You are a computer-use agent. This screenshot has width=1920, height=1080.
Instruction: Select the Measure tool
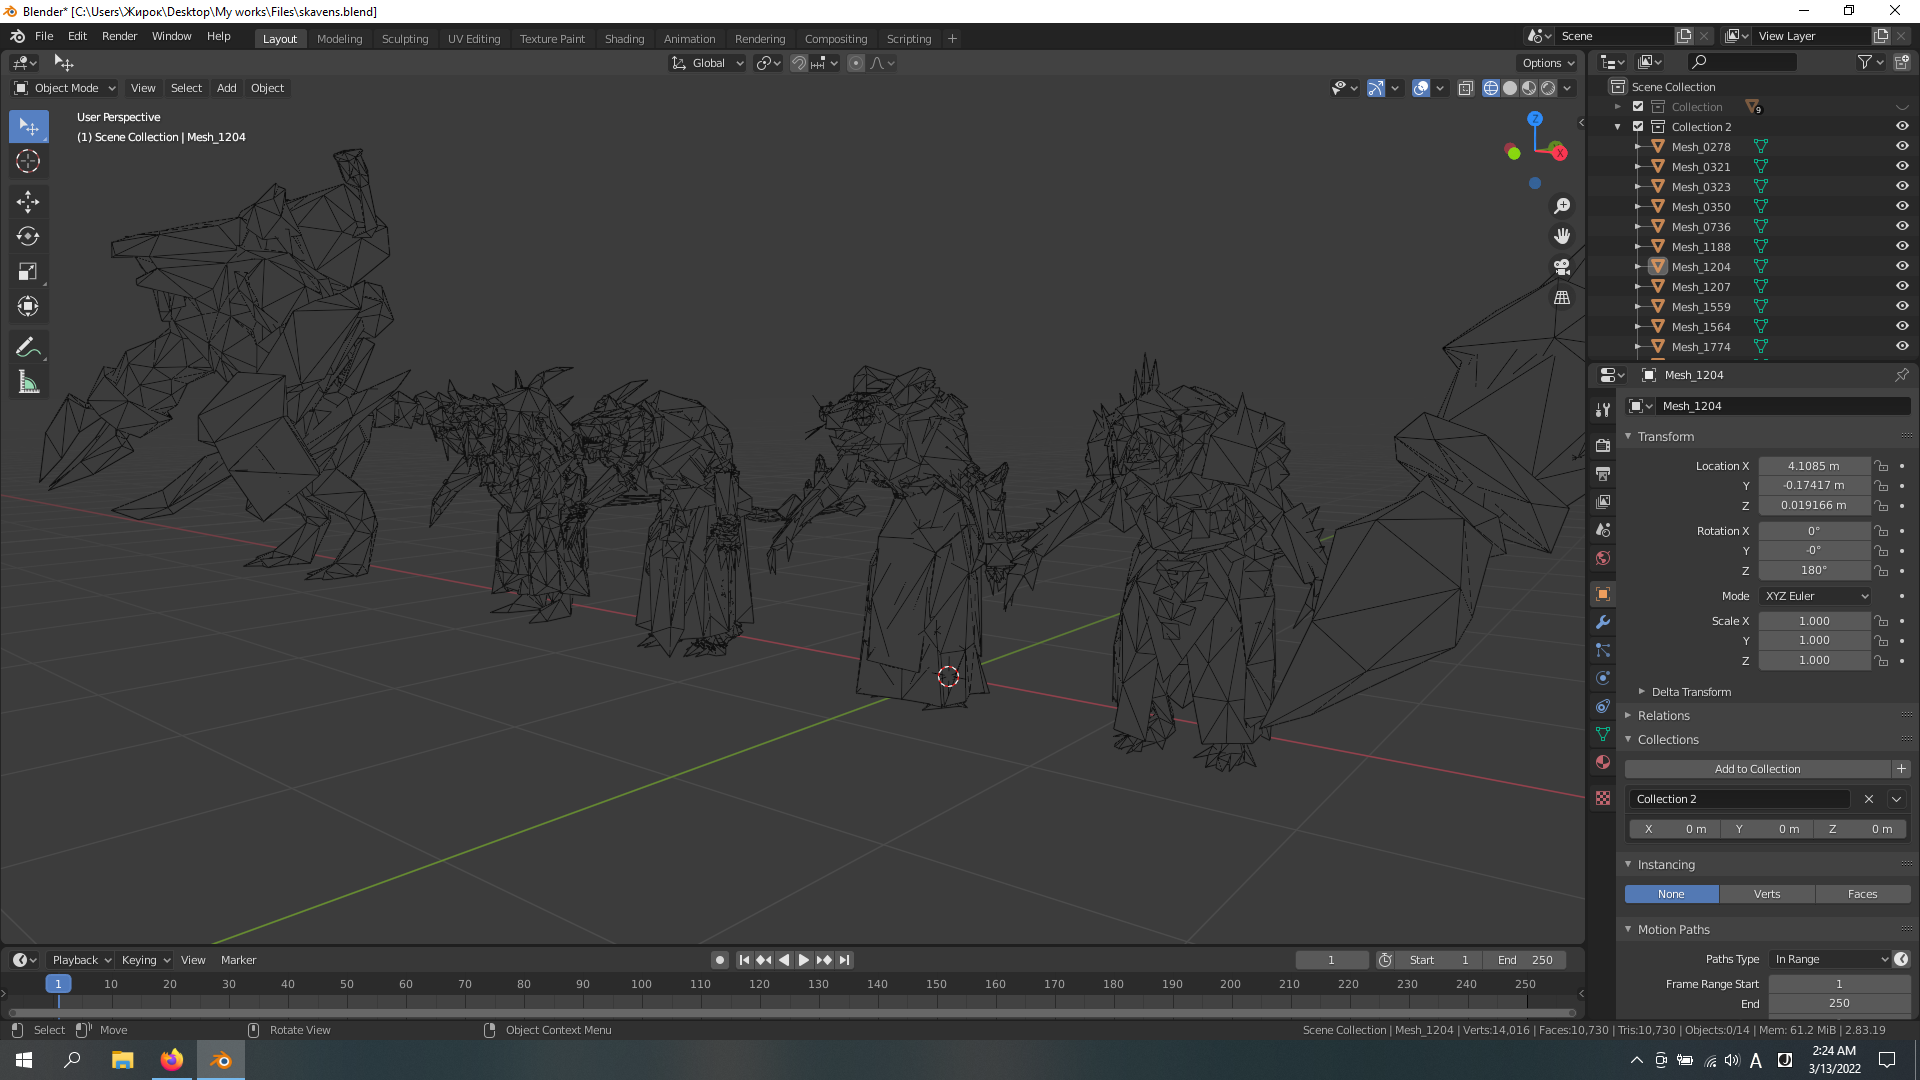click(x=28, y=383)
